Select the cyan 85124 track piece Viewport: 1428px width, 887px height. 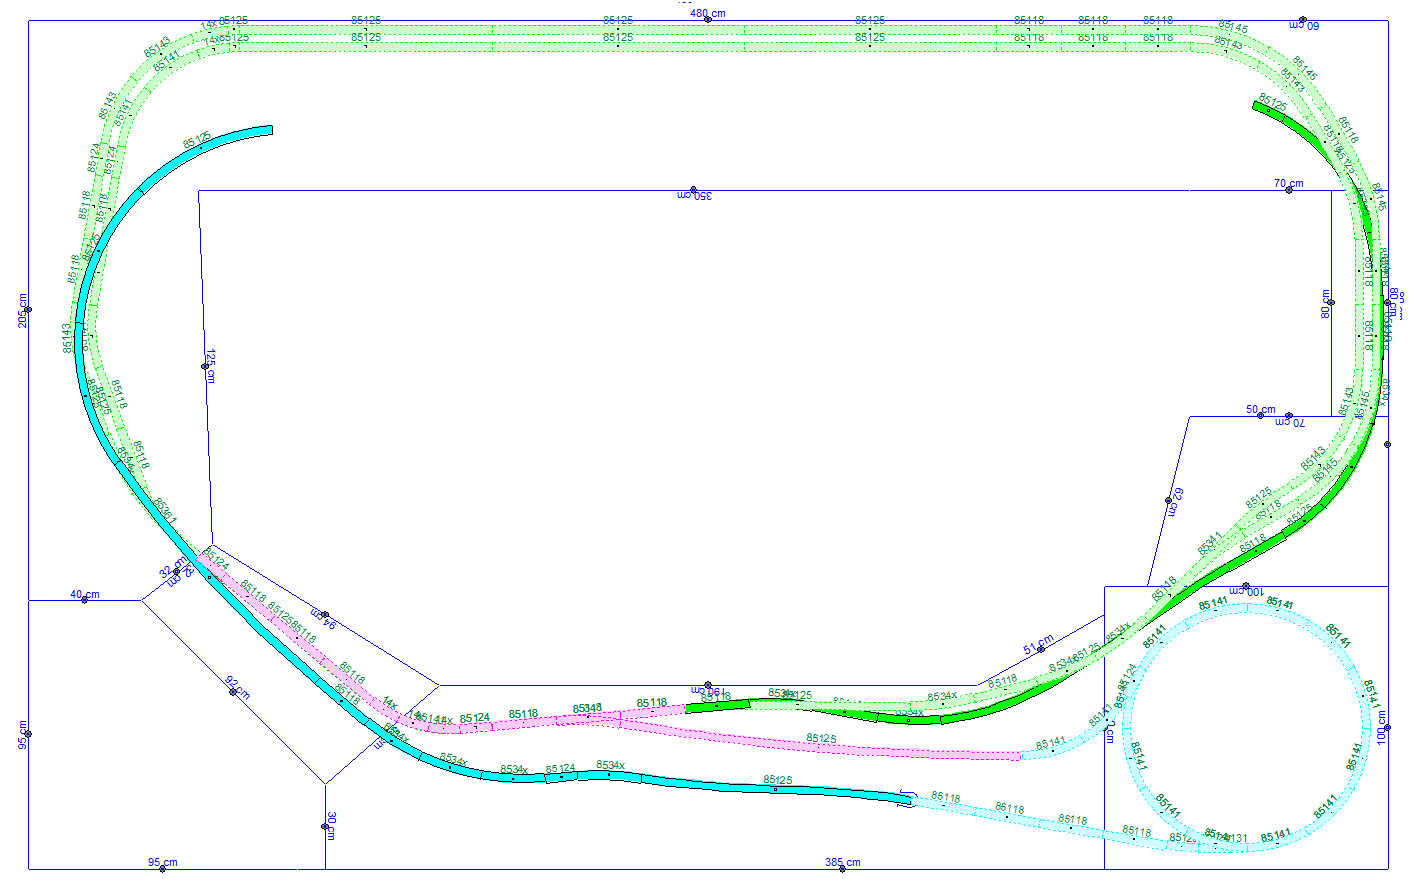(x=561, y=777)
